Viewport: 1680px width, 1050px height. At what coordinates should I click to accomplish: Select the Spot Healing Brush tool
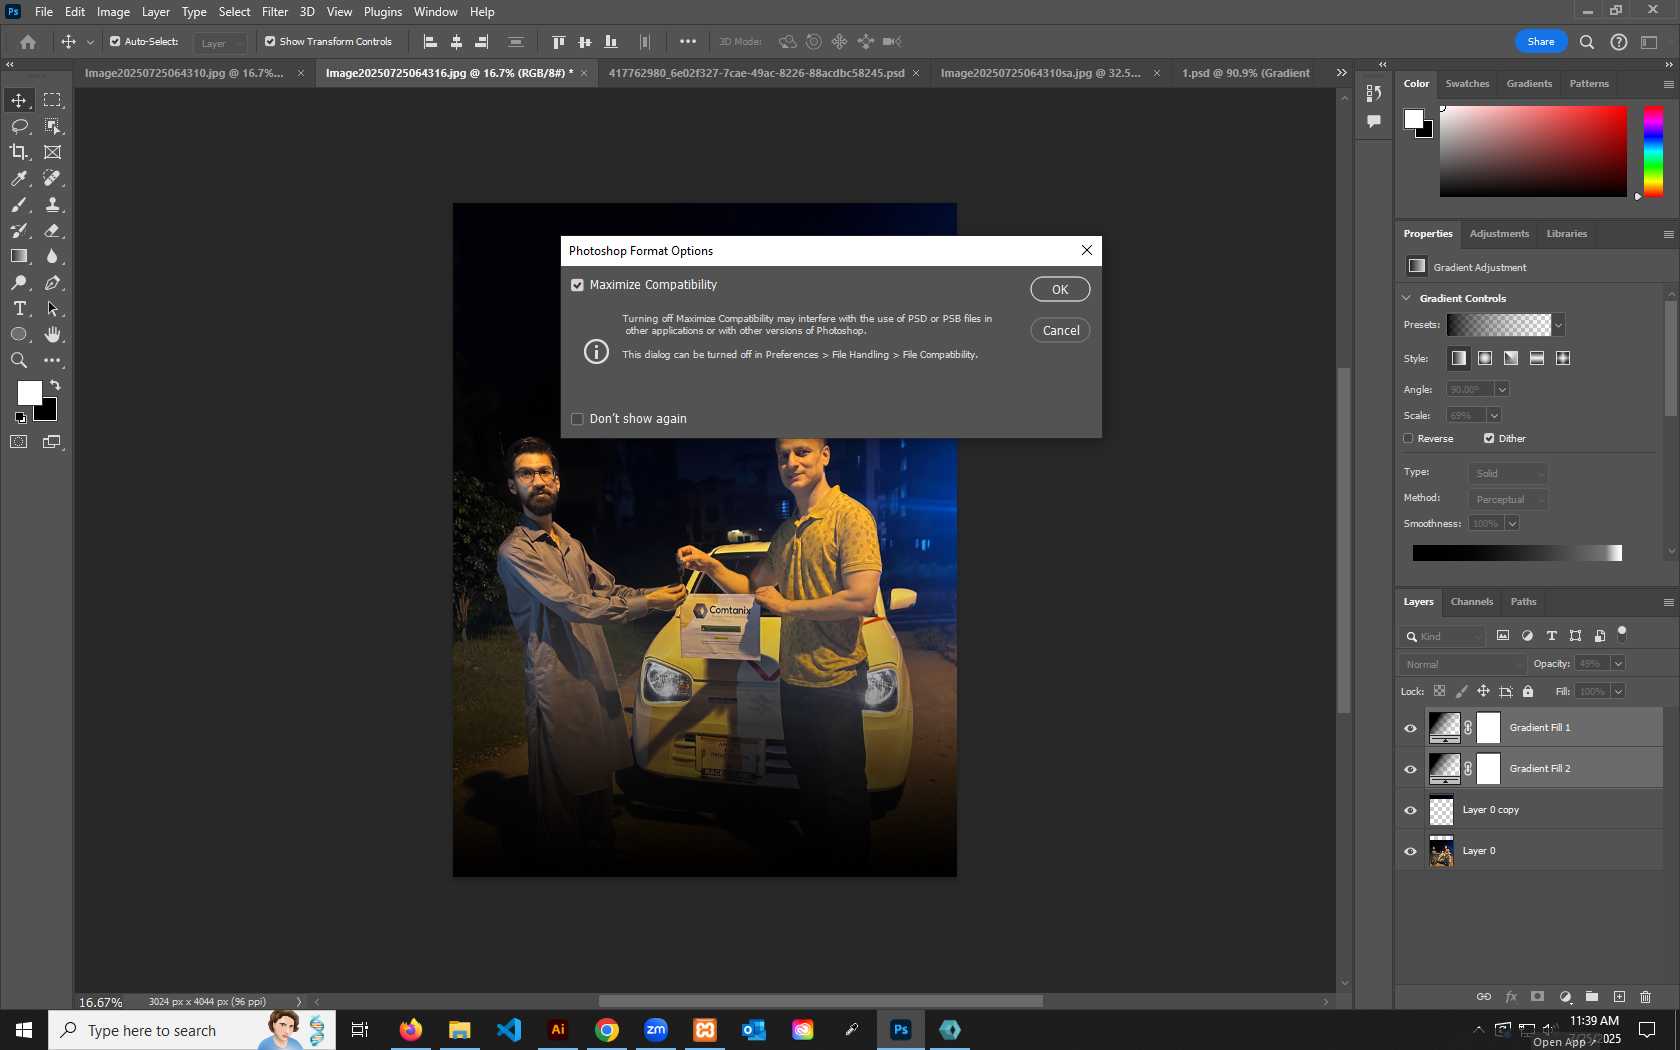pos(52,178)
